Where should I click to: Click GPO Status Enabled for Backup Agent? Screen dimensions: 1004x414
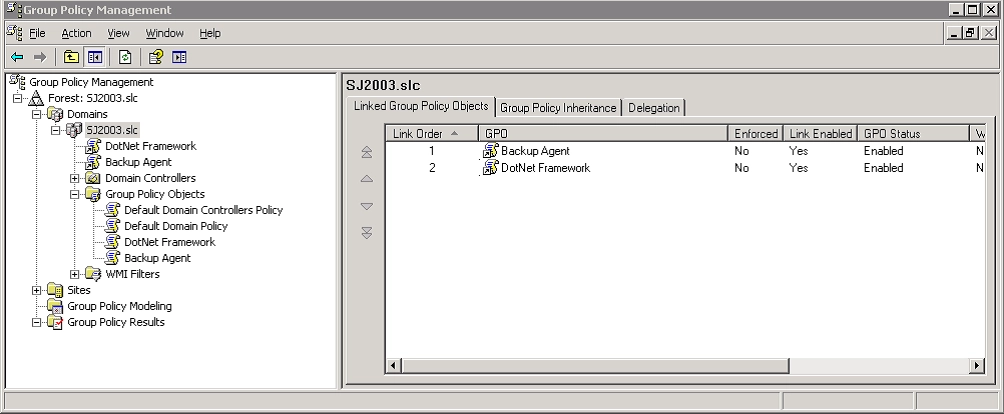coord(884,151)
